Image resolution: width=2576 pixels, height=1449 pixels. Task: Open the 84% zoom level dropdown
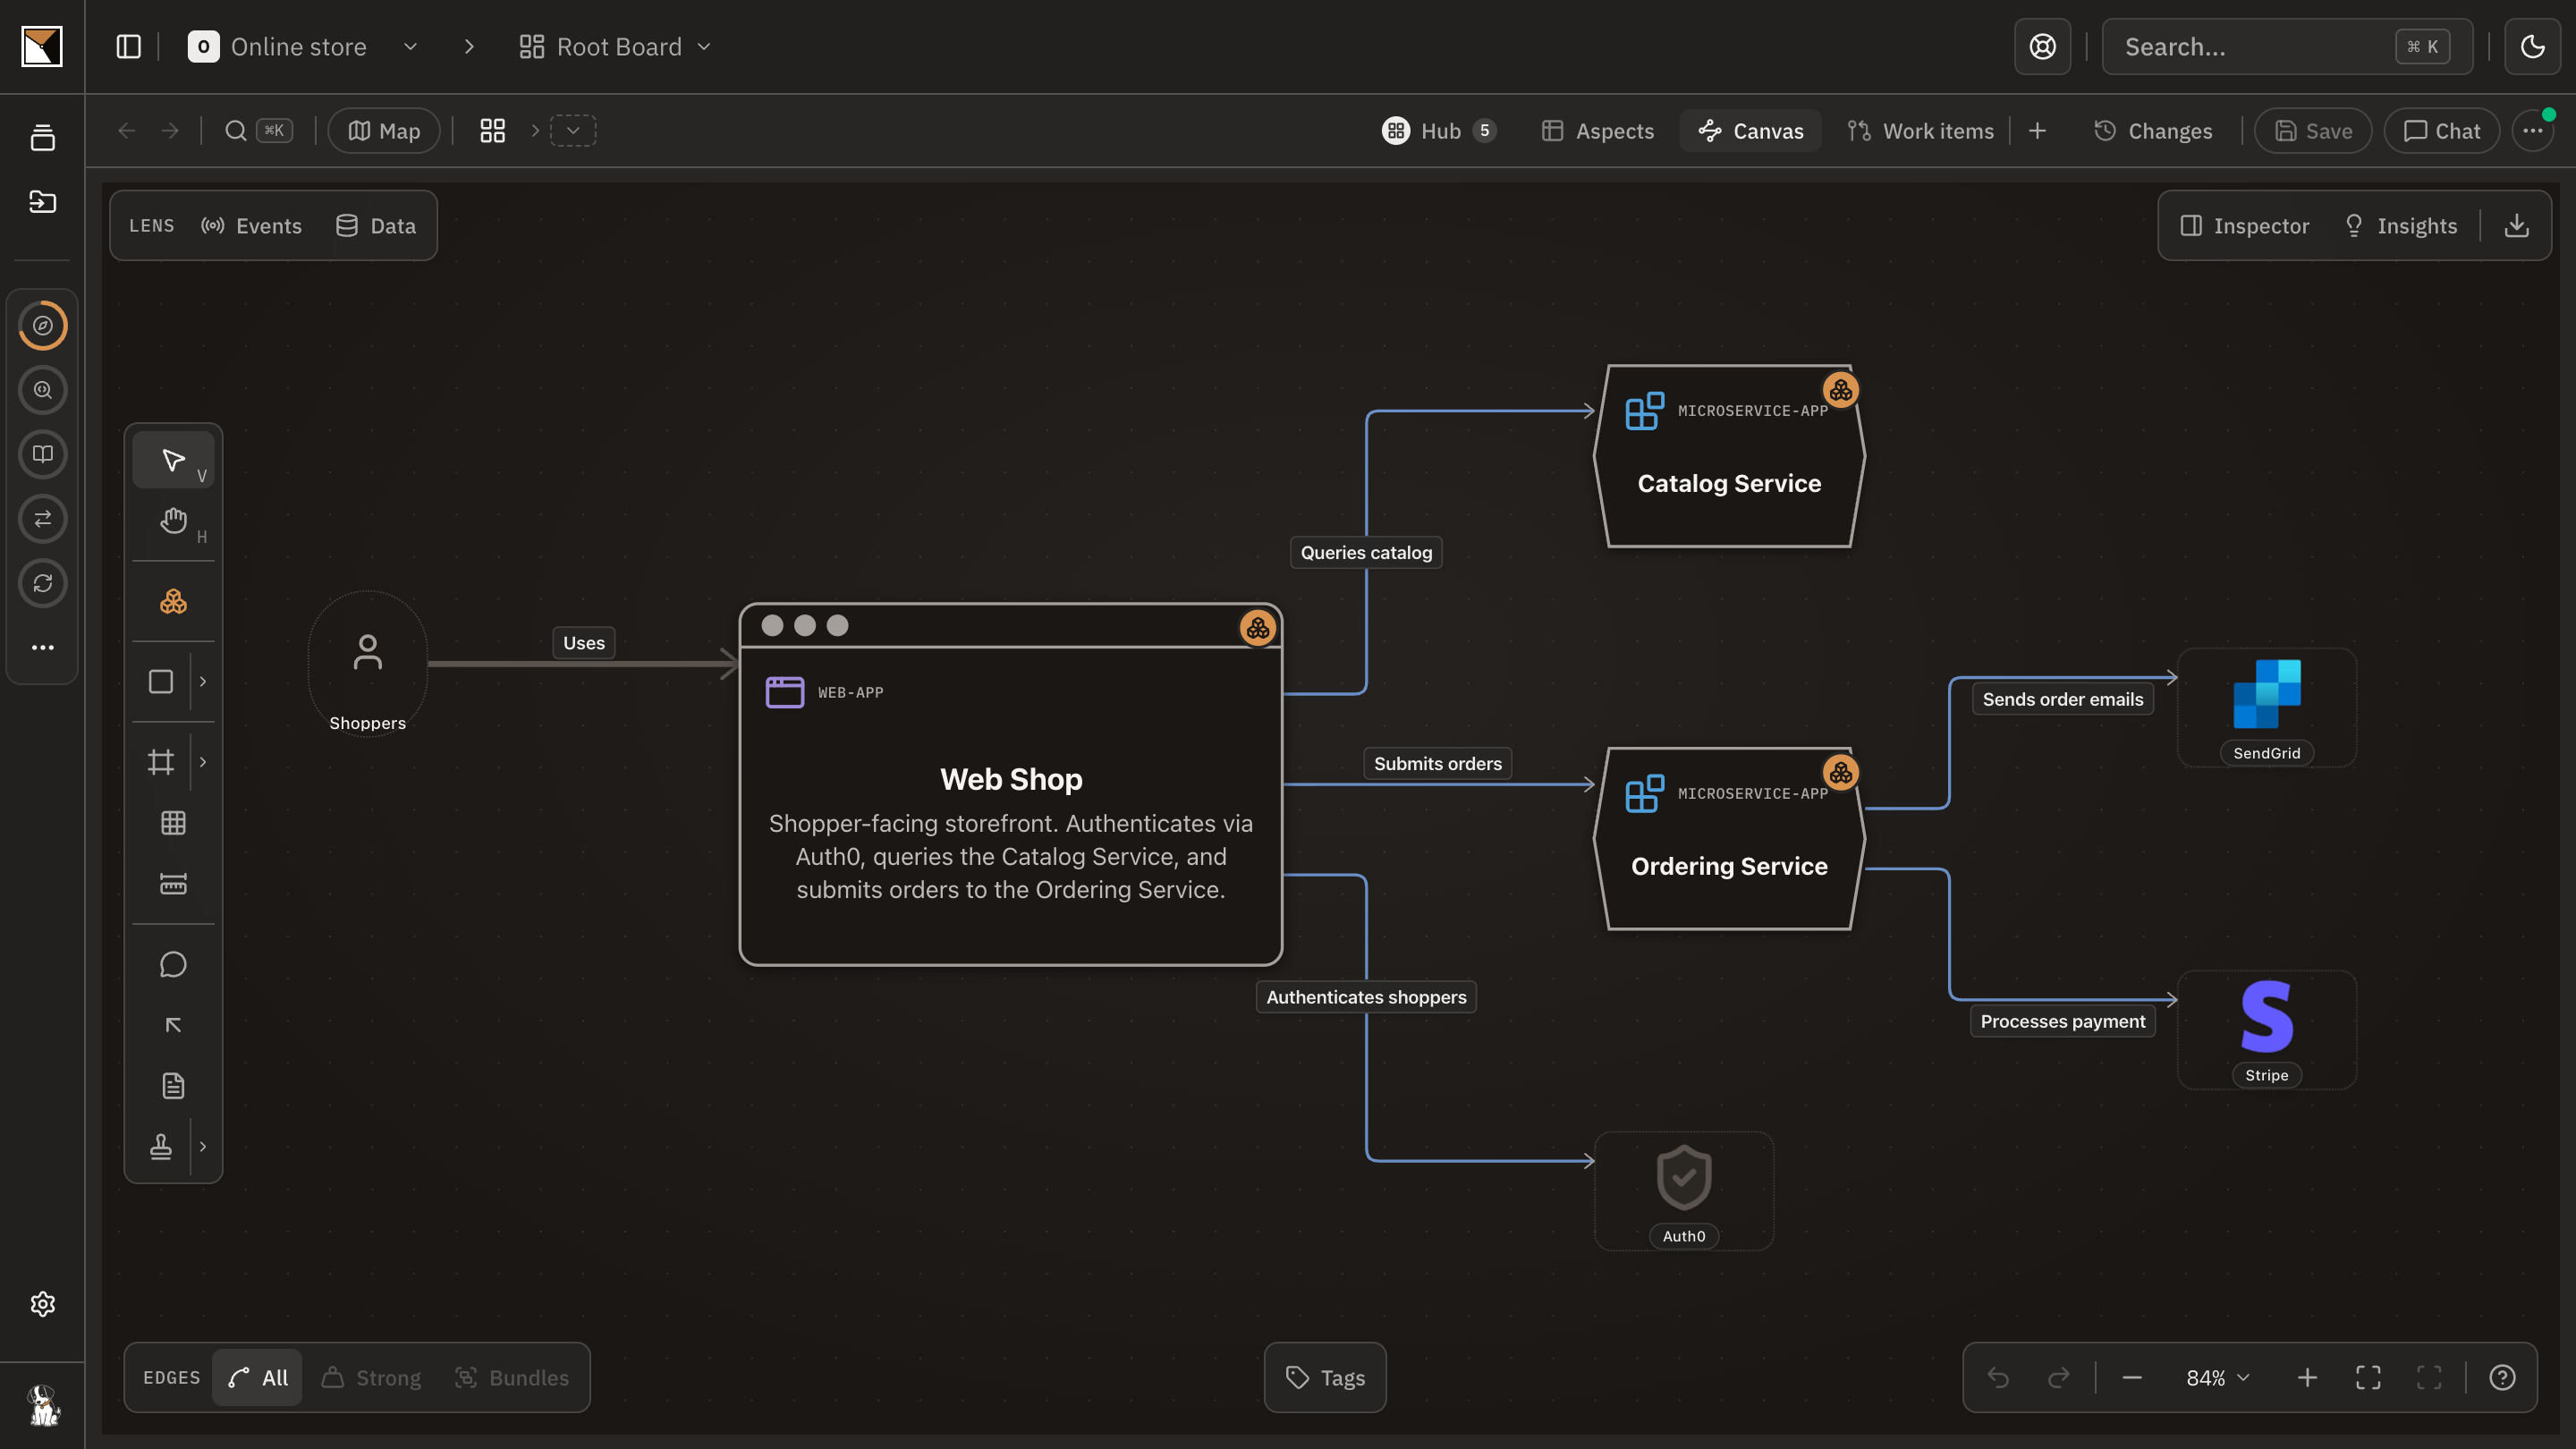[2217, 1377]
